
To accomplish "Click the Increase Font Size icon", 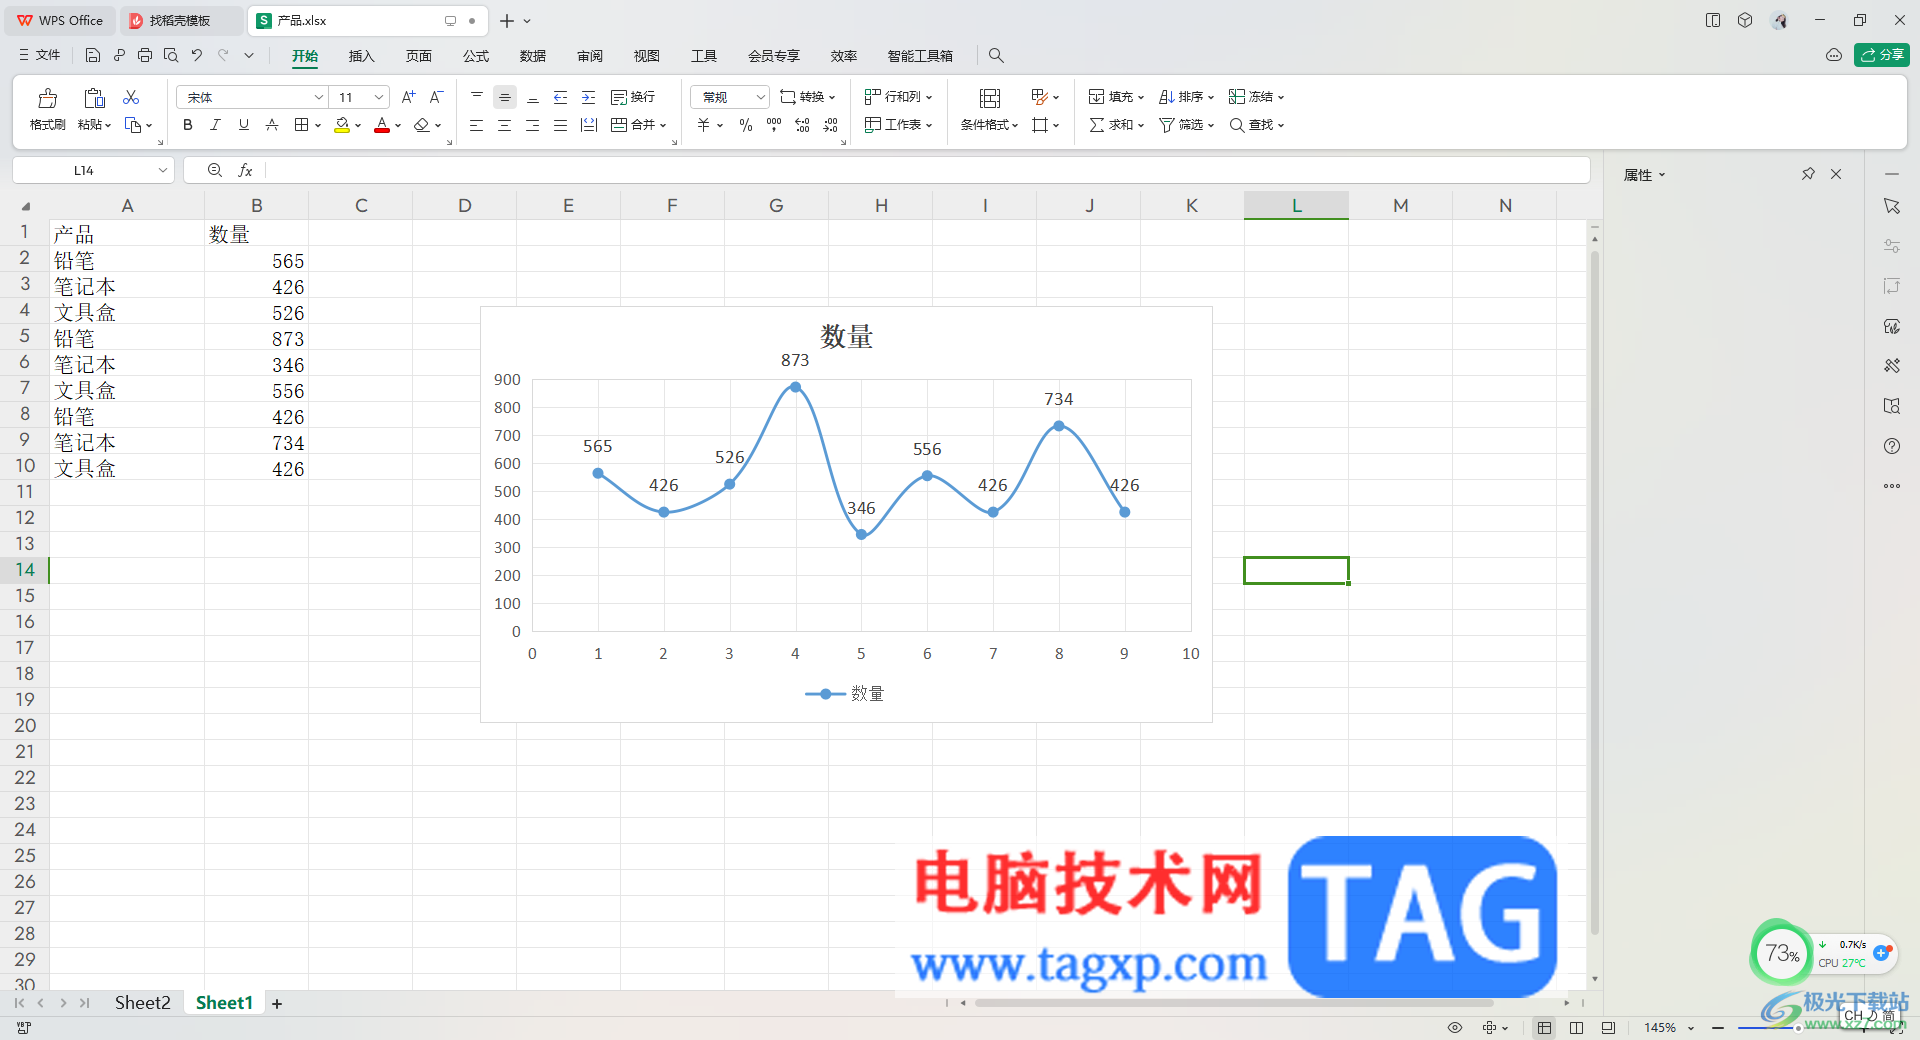I will [x=408, y=97].
